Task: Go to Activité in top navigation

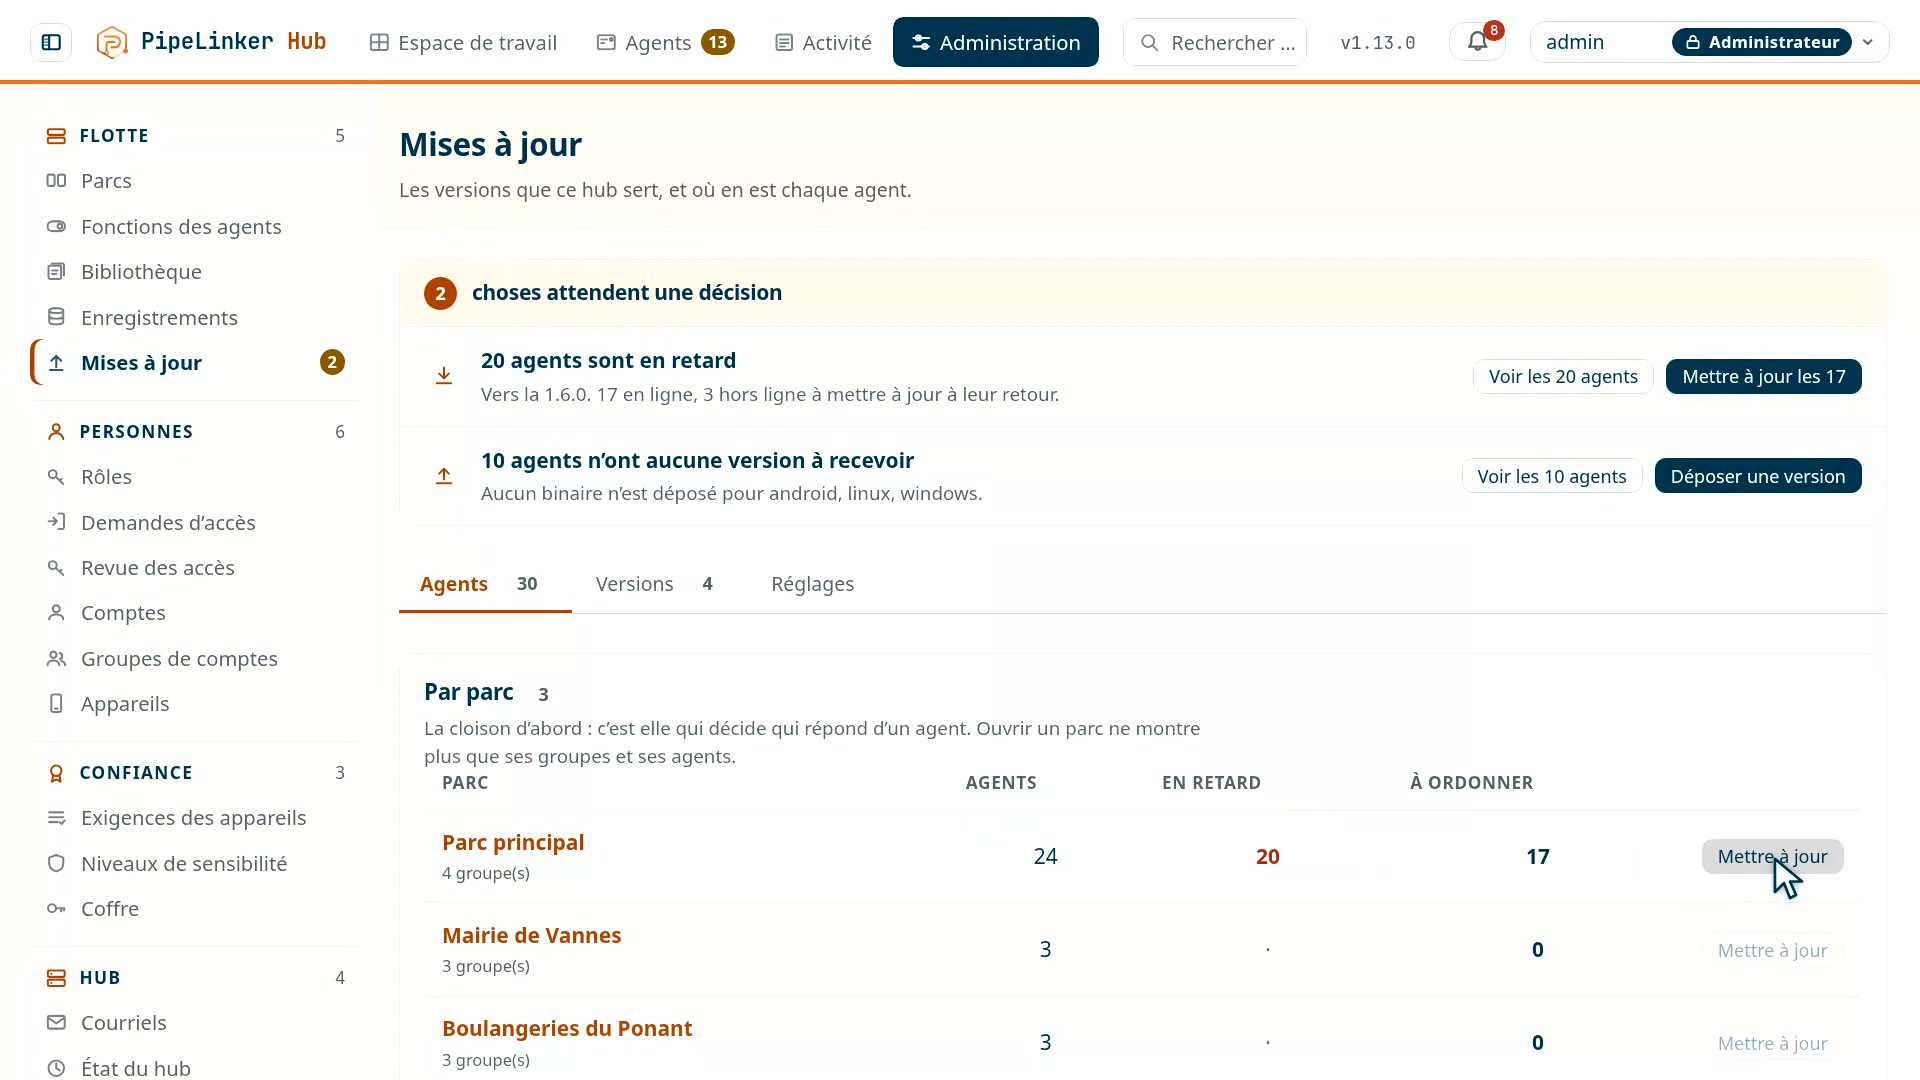Action: tap(824, 42)
